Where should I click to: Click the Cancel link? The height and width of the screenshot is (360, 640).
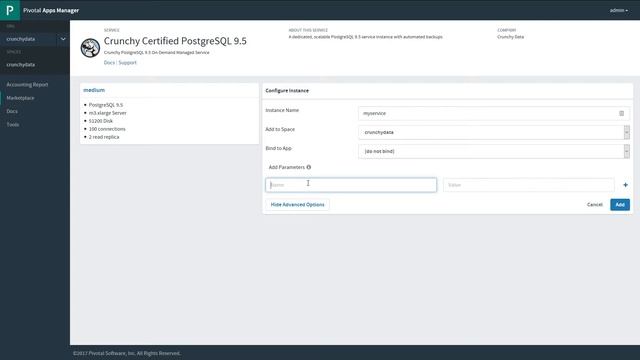tap(594, 204)
